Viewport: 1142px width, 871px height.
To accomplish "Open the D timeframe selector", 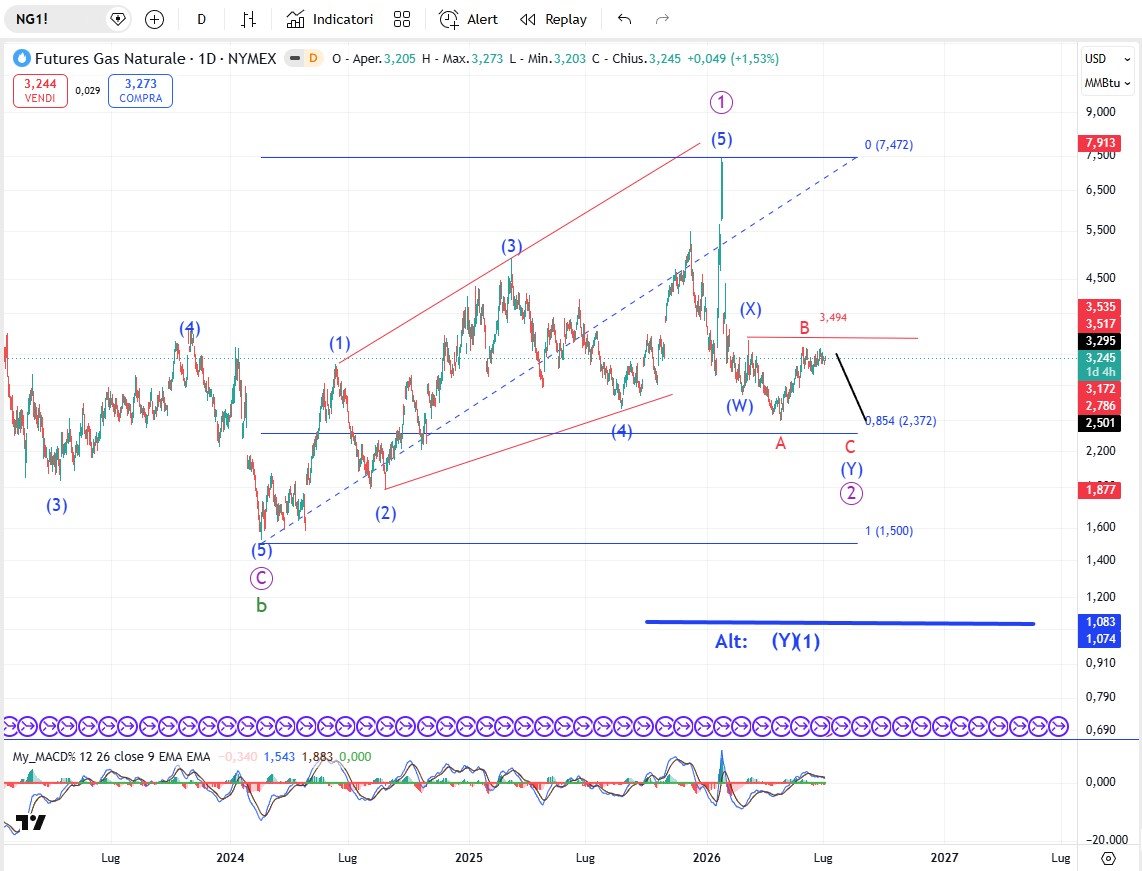I will pos(201,20).
